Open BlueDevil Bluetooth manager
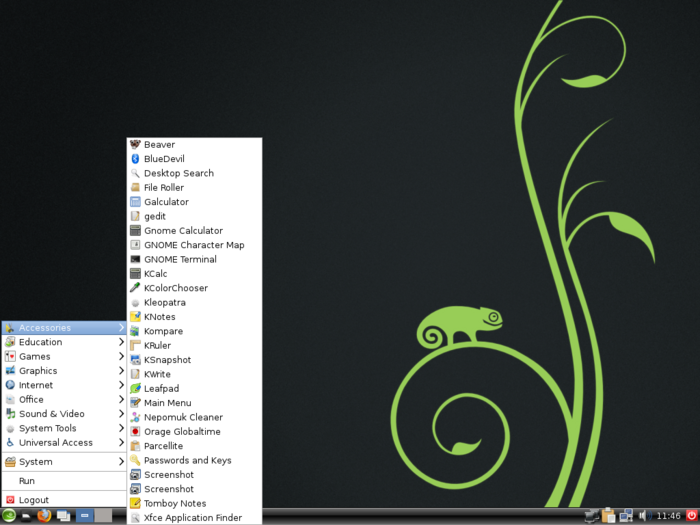The width and height of the screenshot is (700, 525). point(165,159)
